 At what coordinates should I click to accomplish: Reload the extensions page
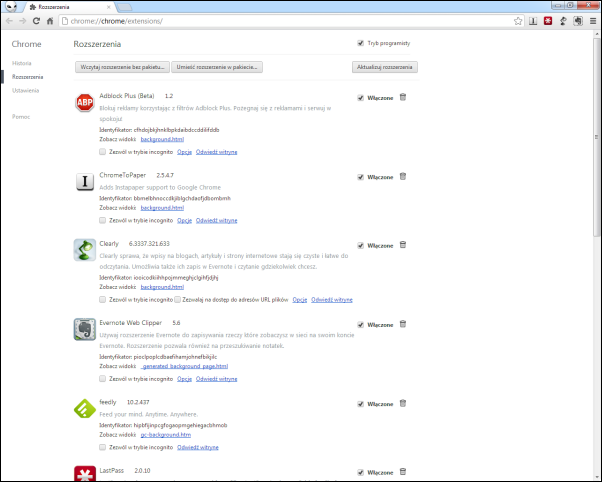coord(36,21)
